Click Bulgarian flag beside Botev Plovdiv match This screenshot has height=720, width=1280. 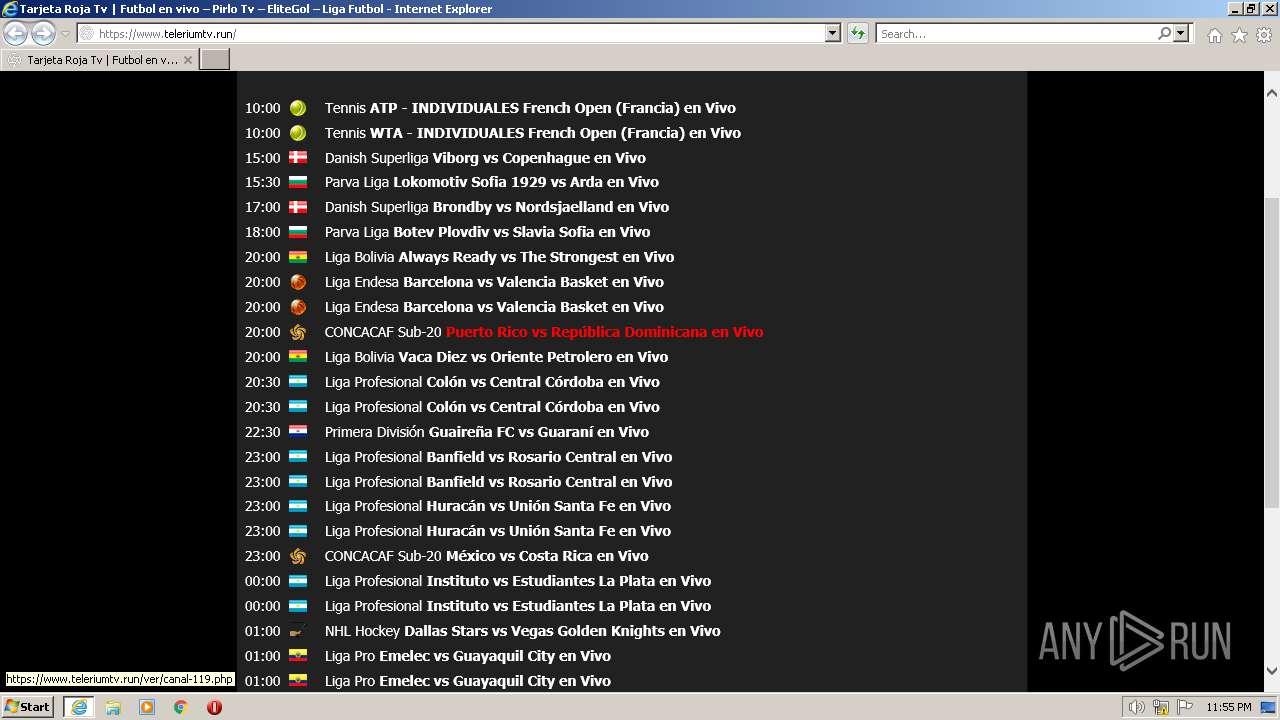(x=298, y=232)
